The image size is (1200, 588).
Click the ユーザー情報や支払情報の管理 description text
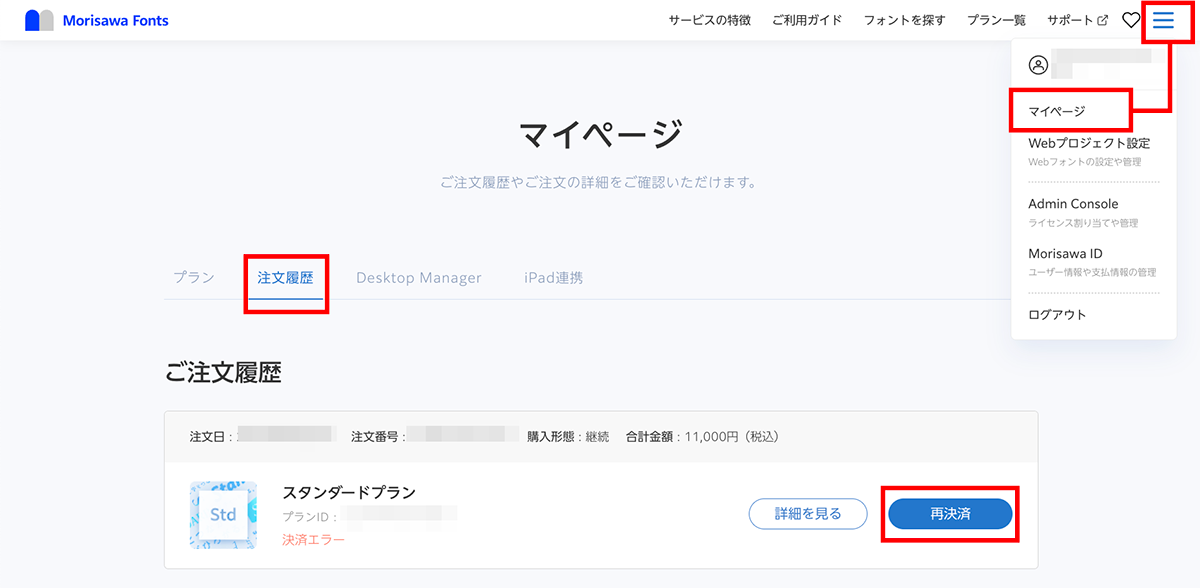coord(1092,272)
